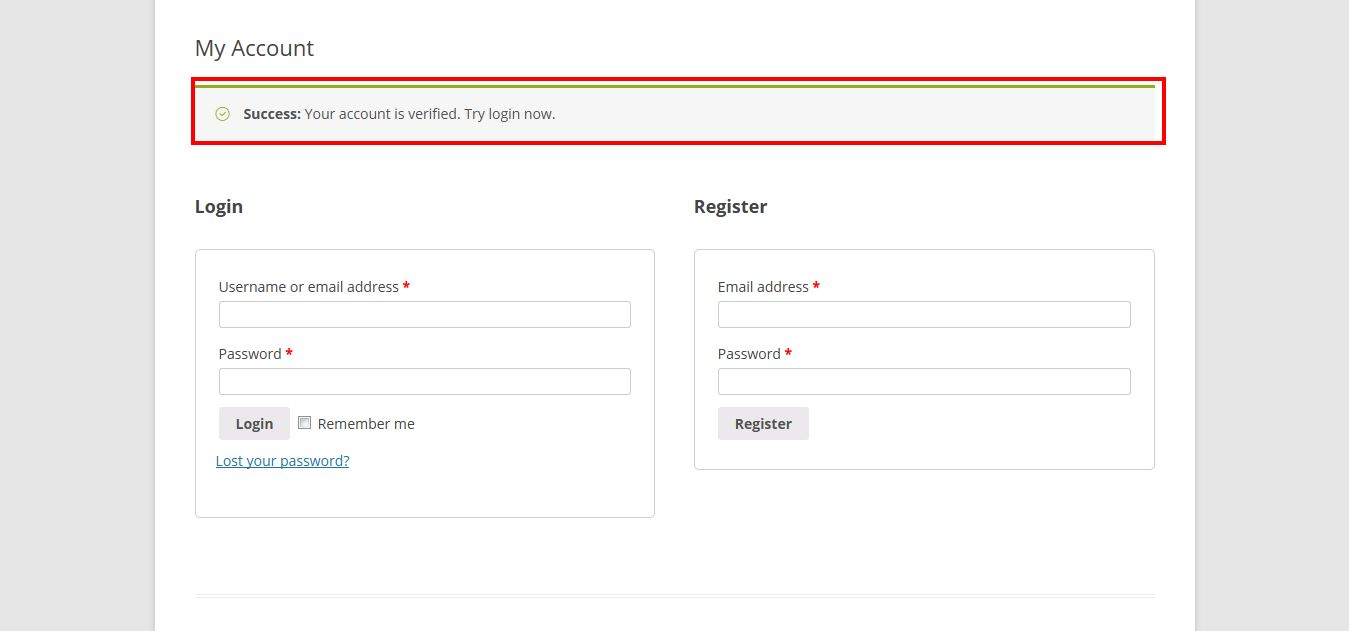1349x631 pixels.
Task: Open the Lost your password link
Action: (282, 461)
